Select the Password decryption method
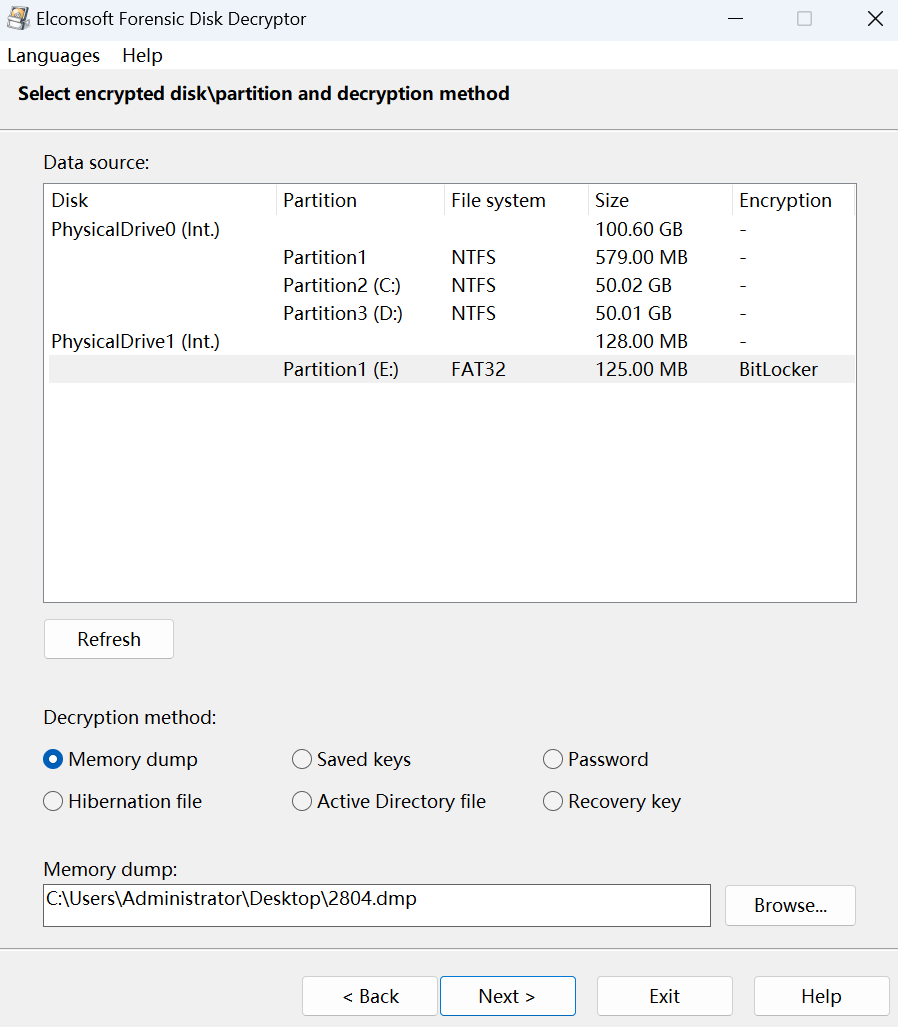The image size is (898, 1027). click(553, 760)
